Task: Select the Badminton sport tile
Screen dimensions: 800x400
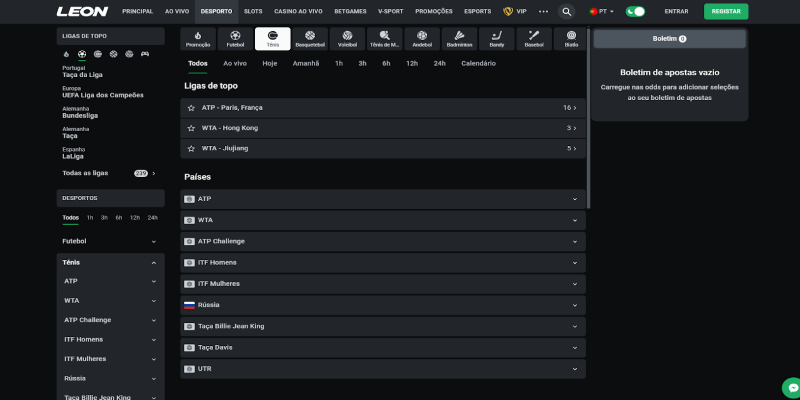Action: click(459, 39)
